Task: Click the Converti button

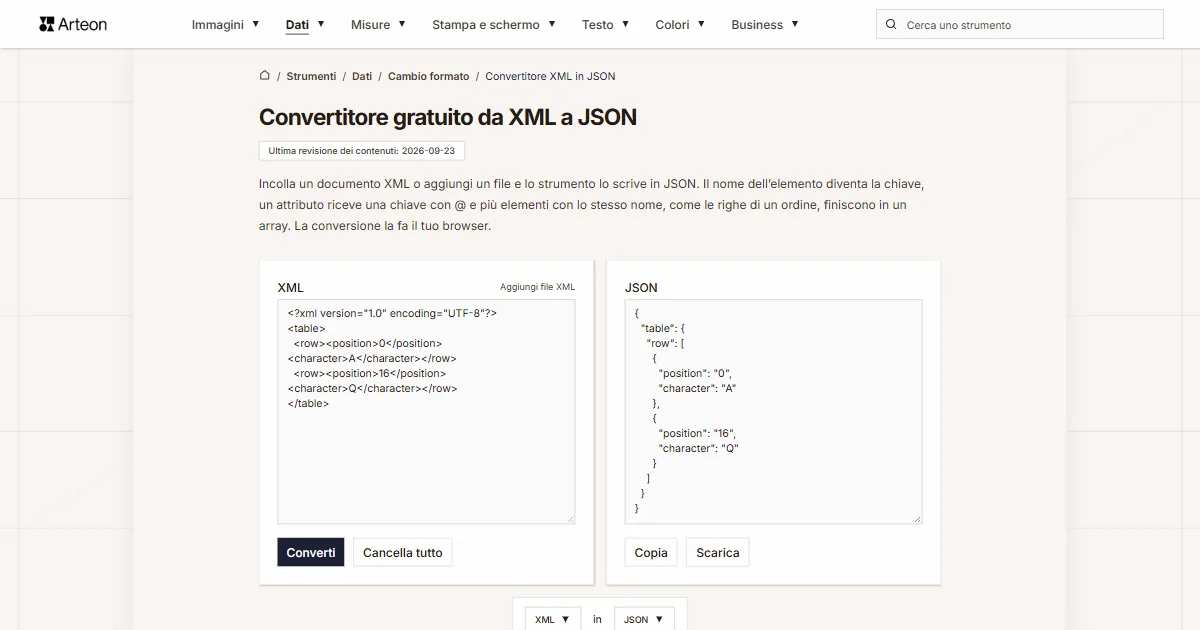Action: click(311, 552)
